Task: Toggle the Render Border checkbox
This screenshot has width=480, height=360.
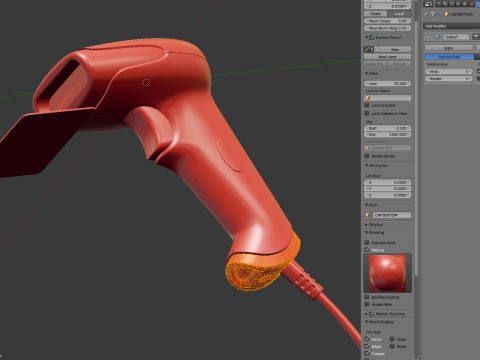Action: (367, 156)
